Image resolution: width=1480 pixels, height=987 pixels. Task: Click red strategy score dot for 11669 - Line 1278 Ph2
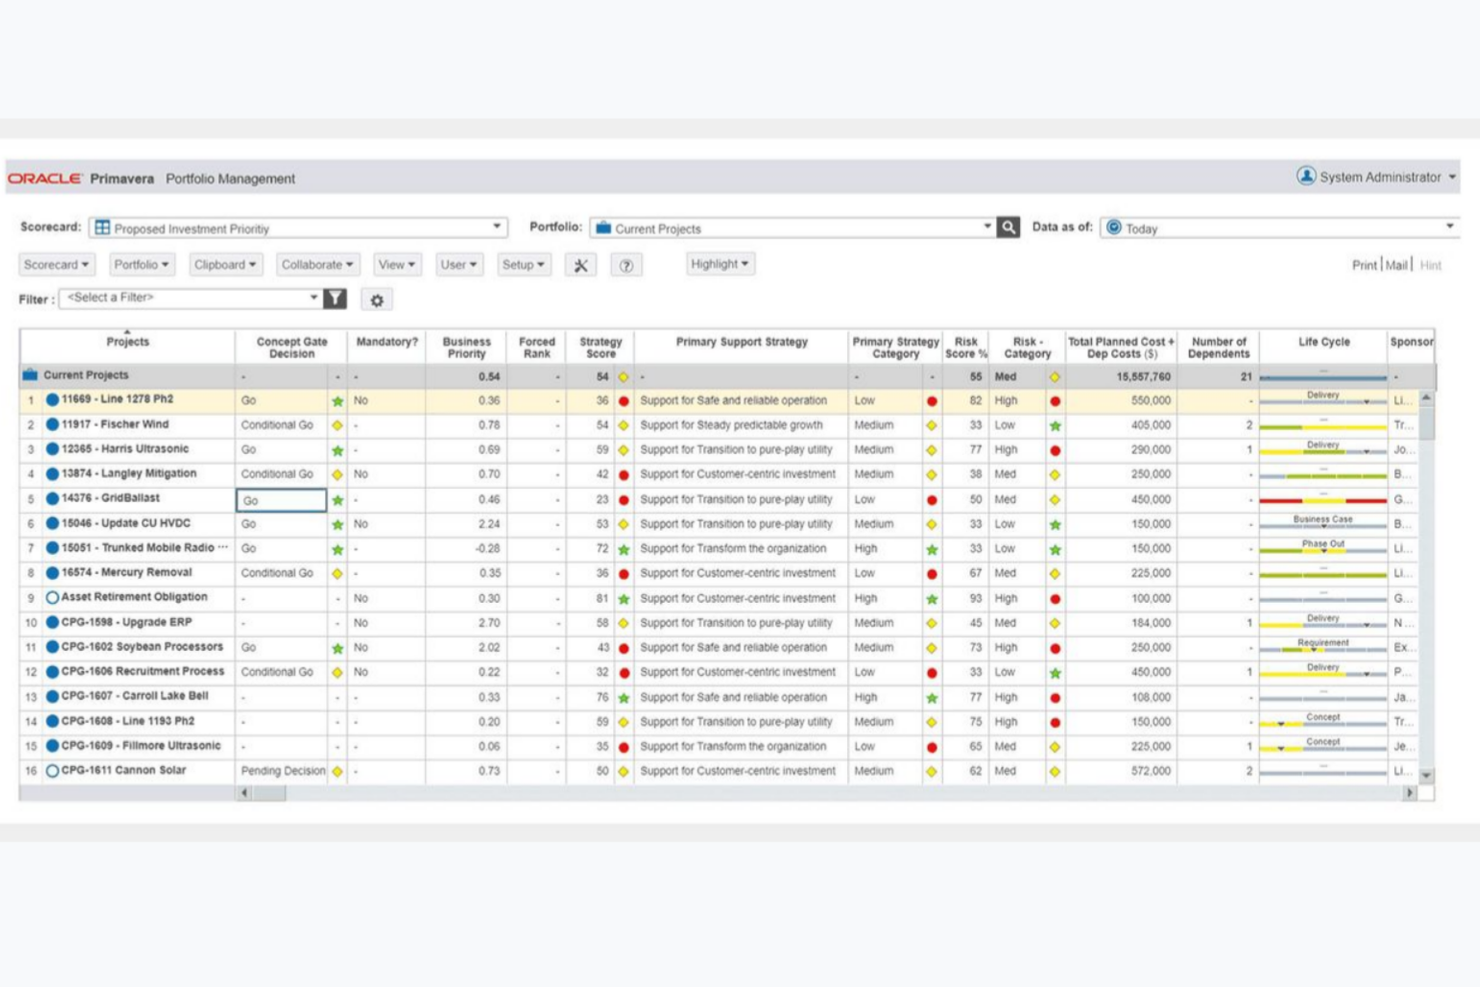(x=624, y=401)
